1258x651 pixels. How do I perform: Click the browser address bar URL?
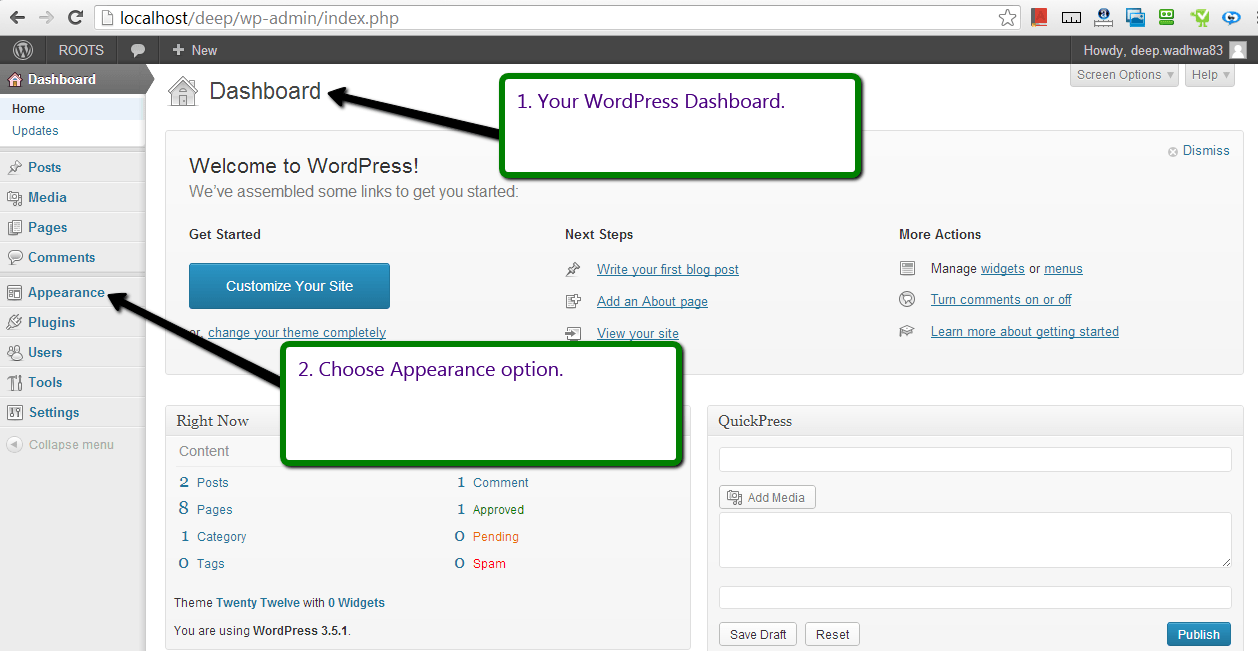coord(259,18)
